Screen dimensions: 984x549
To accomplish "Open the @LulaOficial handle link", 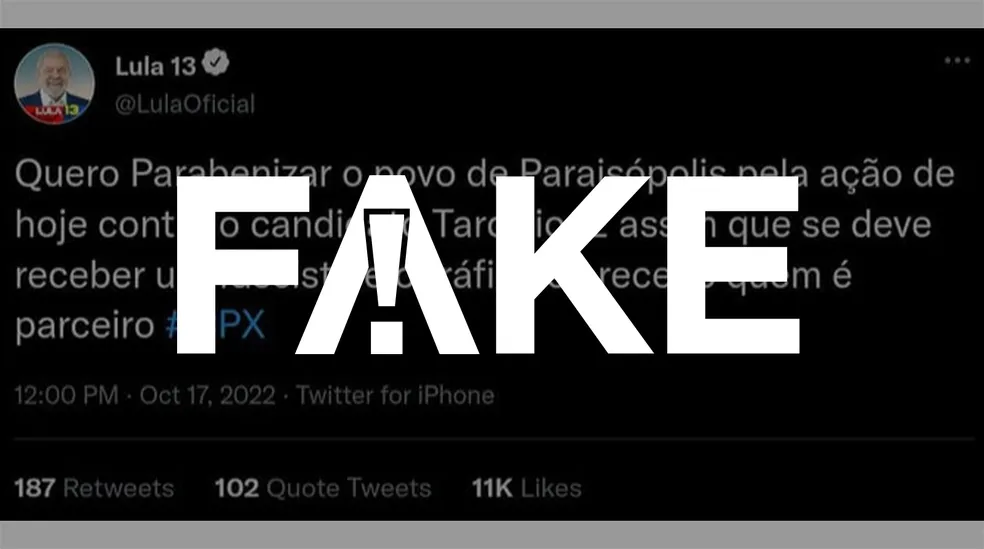I will pos(185,103).
